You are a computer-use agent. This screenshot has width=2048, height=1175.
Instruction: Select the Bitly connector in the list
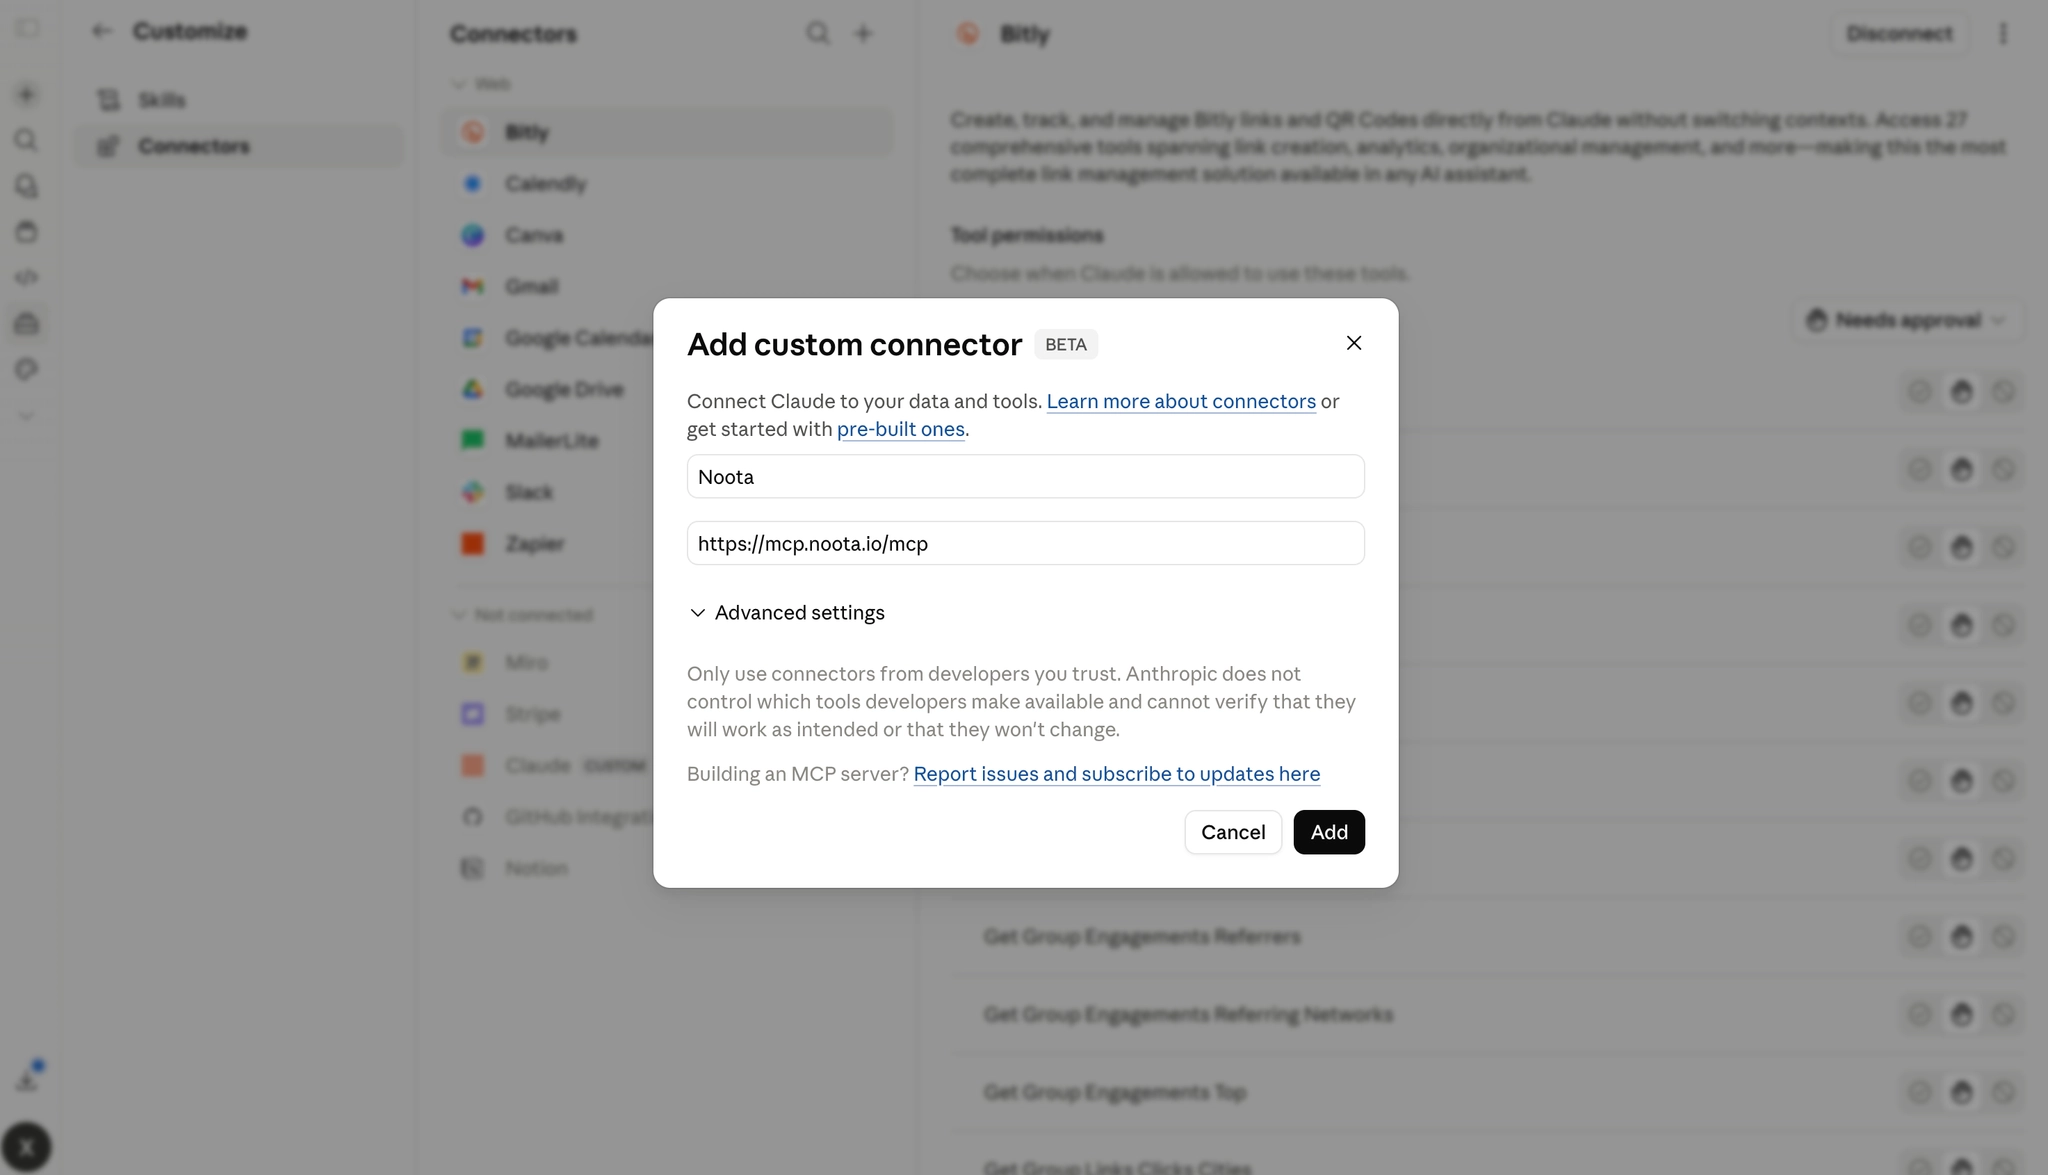click(x=667, y=132)
